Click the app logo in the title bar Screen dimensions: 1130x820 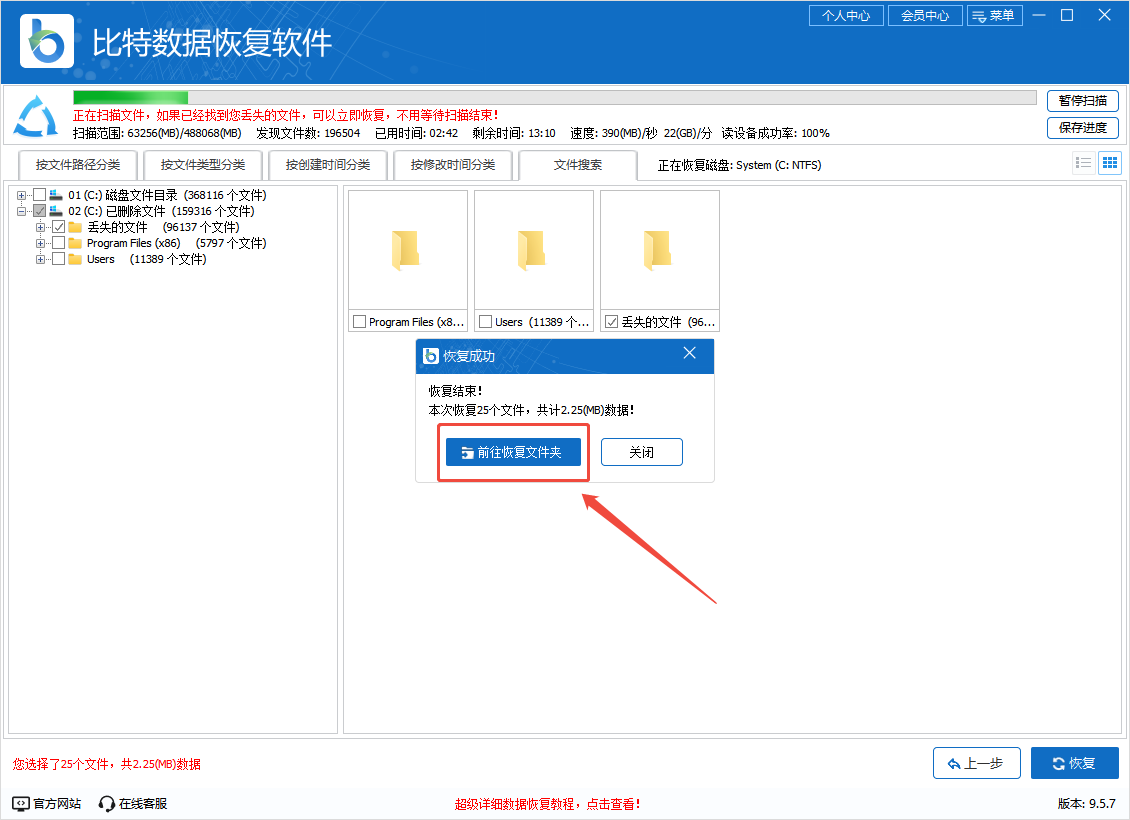pyautogui.click(x=47, y=41)
